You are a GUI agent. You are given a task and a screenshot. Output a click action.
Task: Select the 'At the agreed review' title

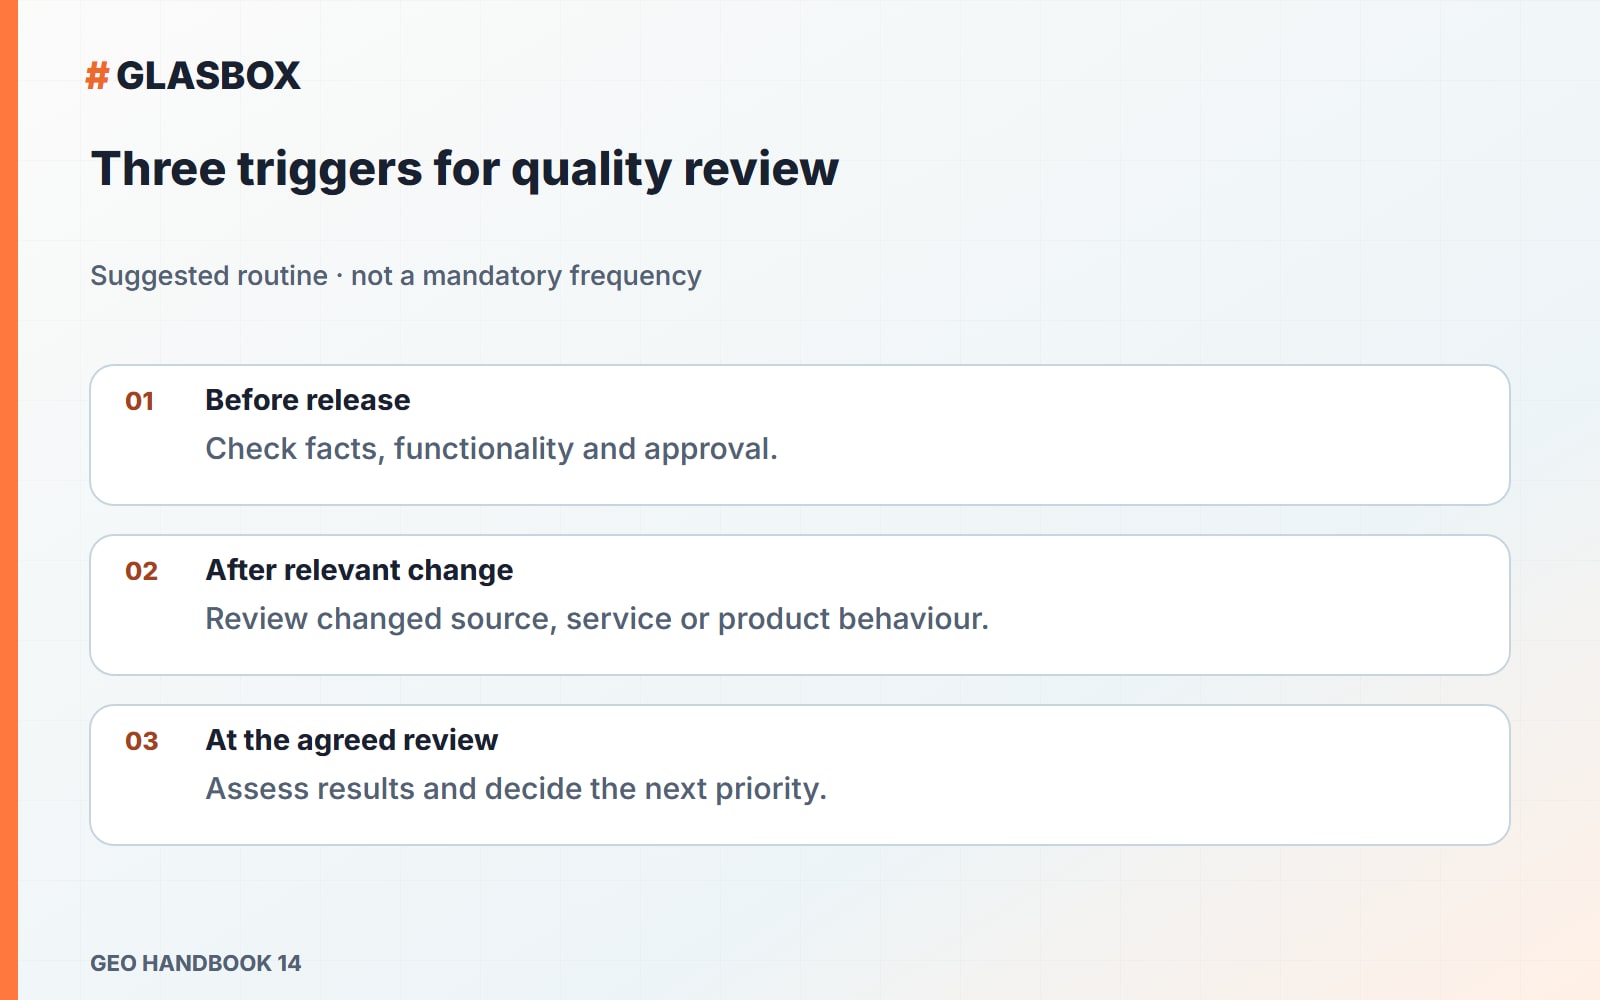coord(352,740)
